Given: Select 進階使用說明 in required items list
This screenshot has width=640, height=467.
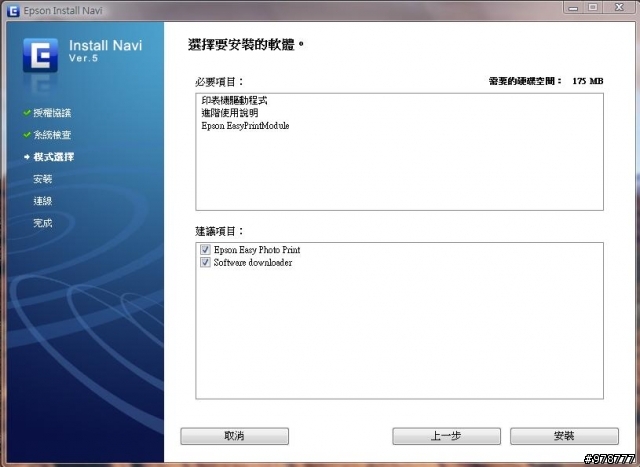Looking at the screenshot, I should click(230, 113).
